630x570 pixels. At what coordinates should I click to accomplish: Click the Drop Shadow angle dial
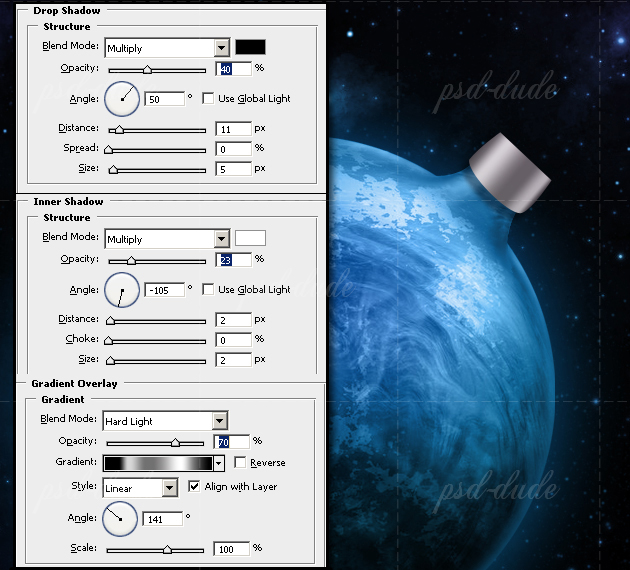coord(122,98)
